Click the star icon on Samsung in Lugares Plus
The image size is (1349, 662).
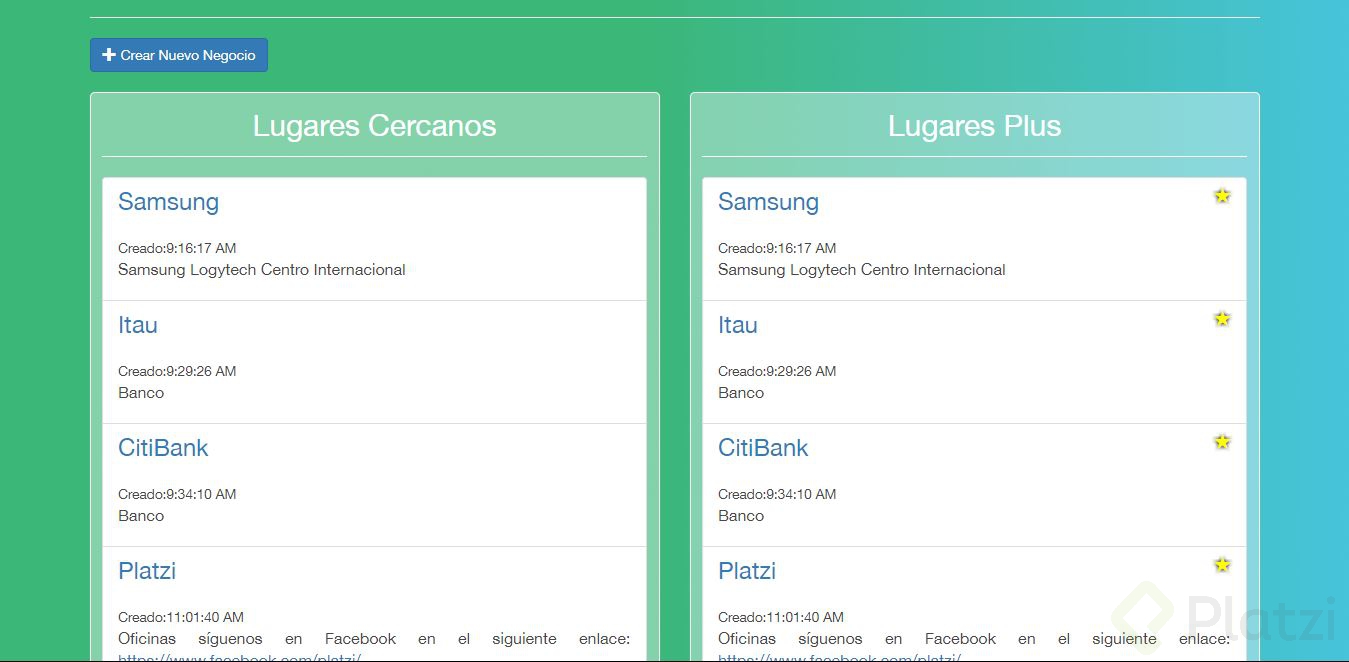[1222, 196]
